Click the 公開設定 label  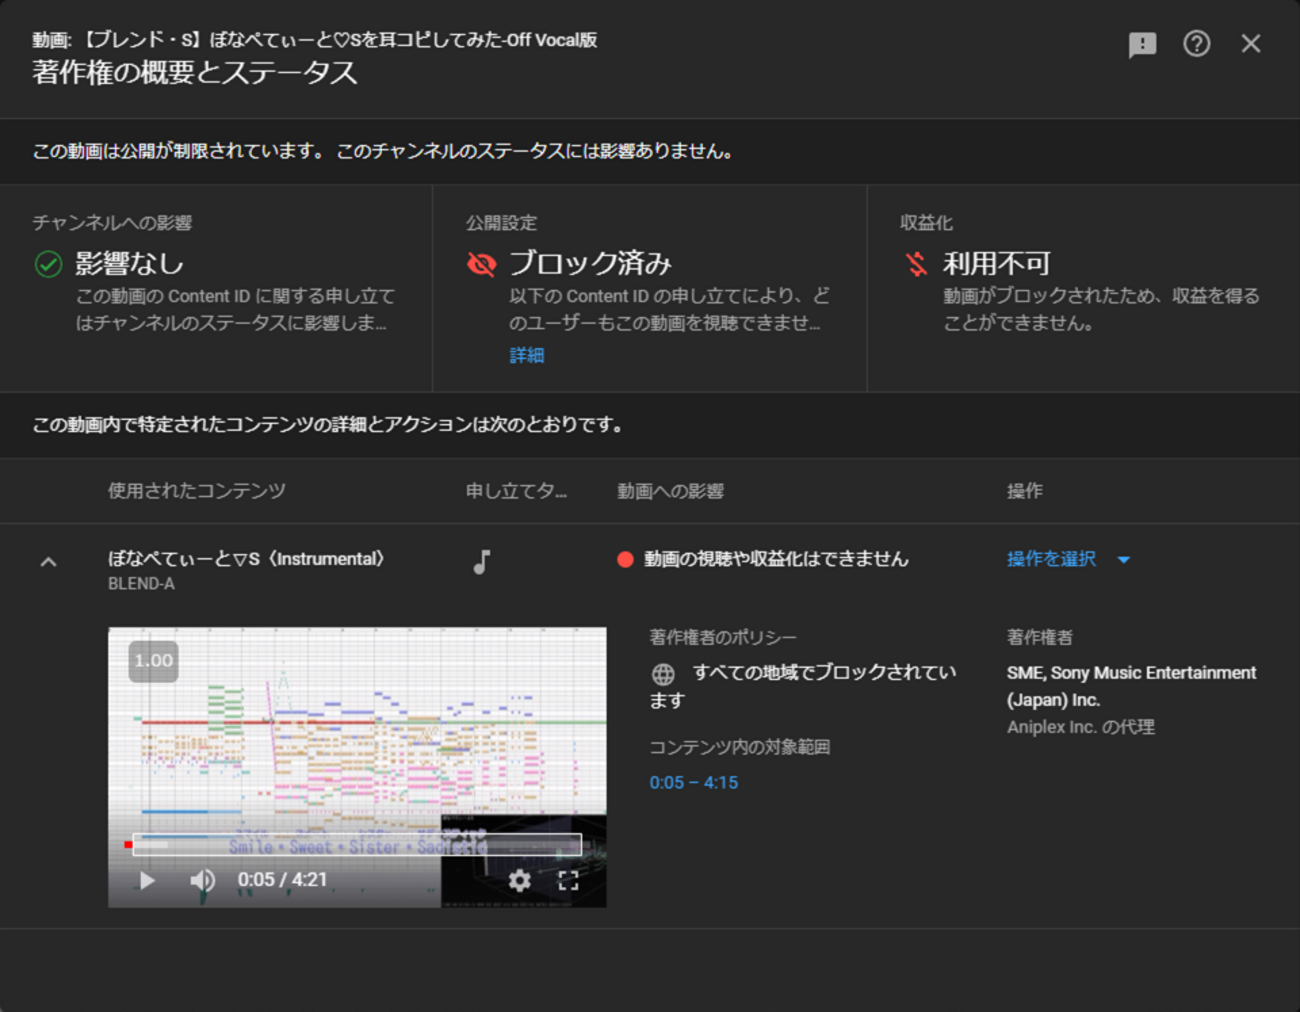501,223
